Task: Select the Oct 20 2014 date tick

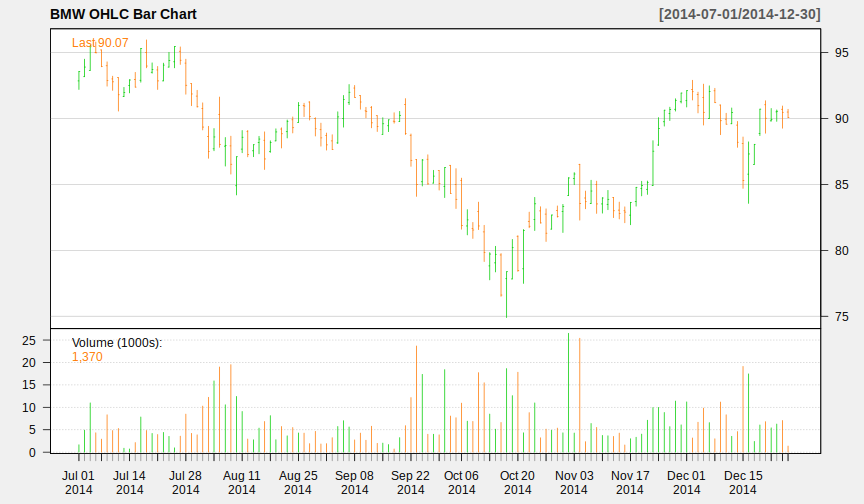Action: pos(517,482)
